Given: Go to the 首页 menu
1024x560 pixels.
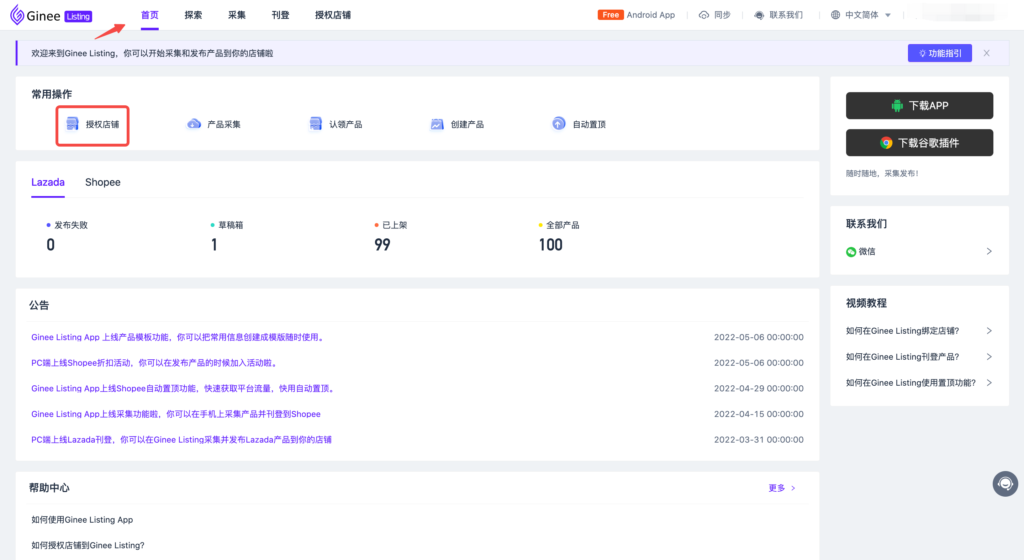Looking at the screenshot, I should [x=150, y=15].
